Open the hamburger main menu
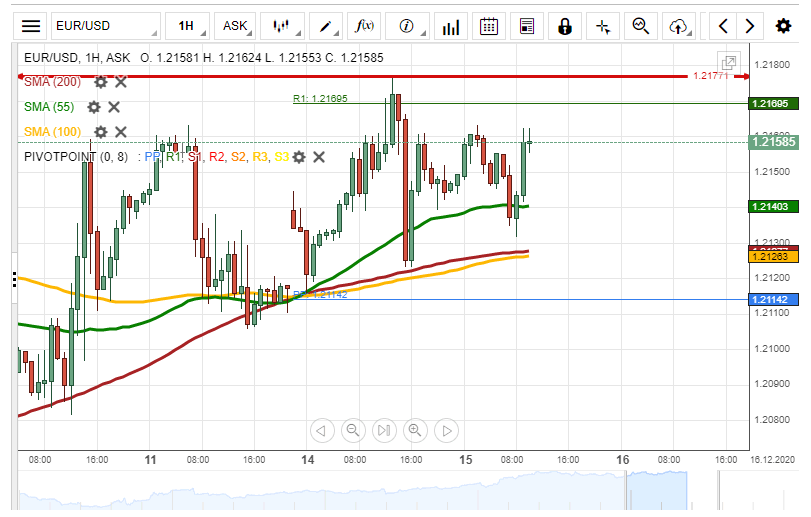This screenshot has width=811, height=517. point(31,26)
